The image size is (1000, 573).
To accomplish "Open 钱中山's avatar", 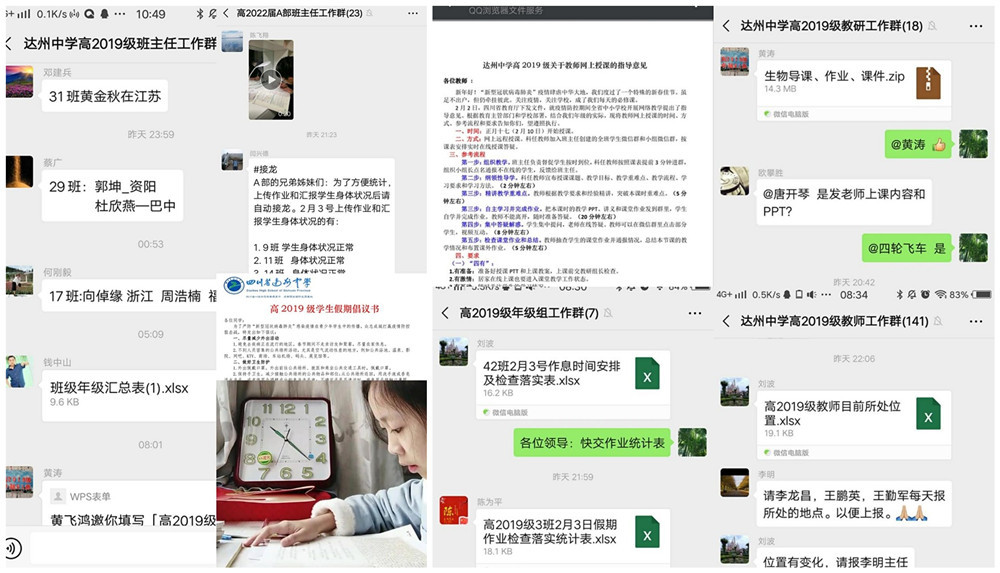I will click(x=20, y=371).
